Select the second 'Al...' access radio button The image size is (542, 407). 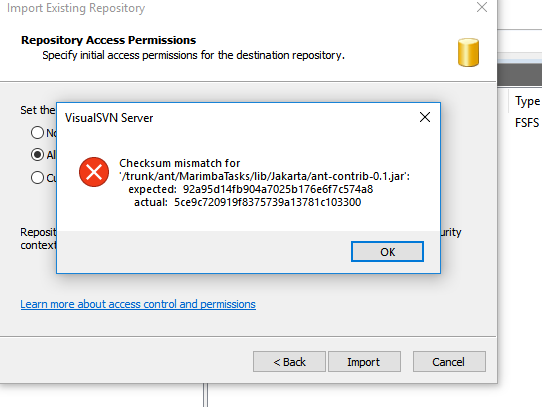click(x=37, y=155)
